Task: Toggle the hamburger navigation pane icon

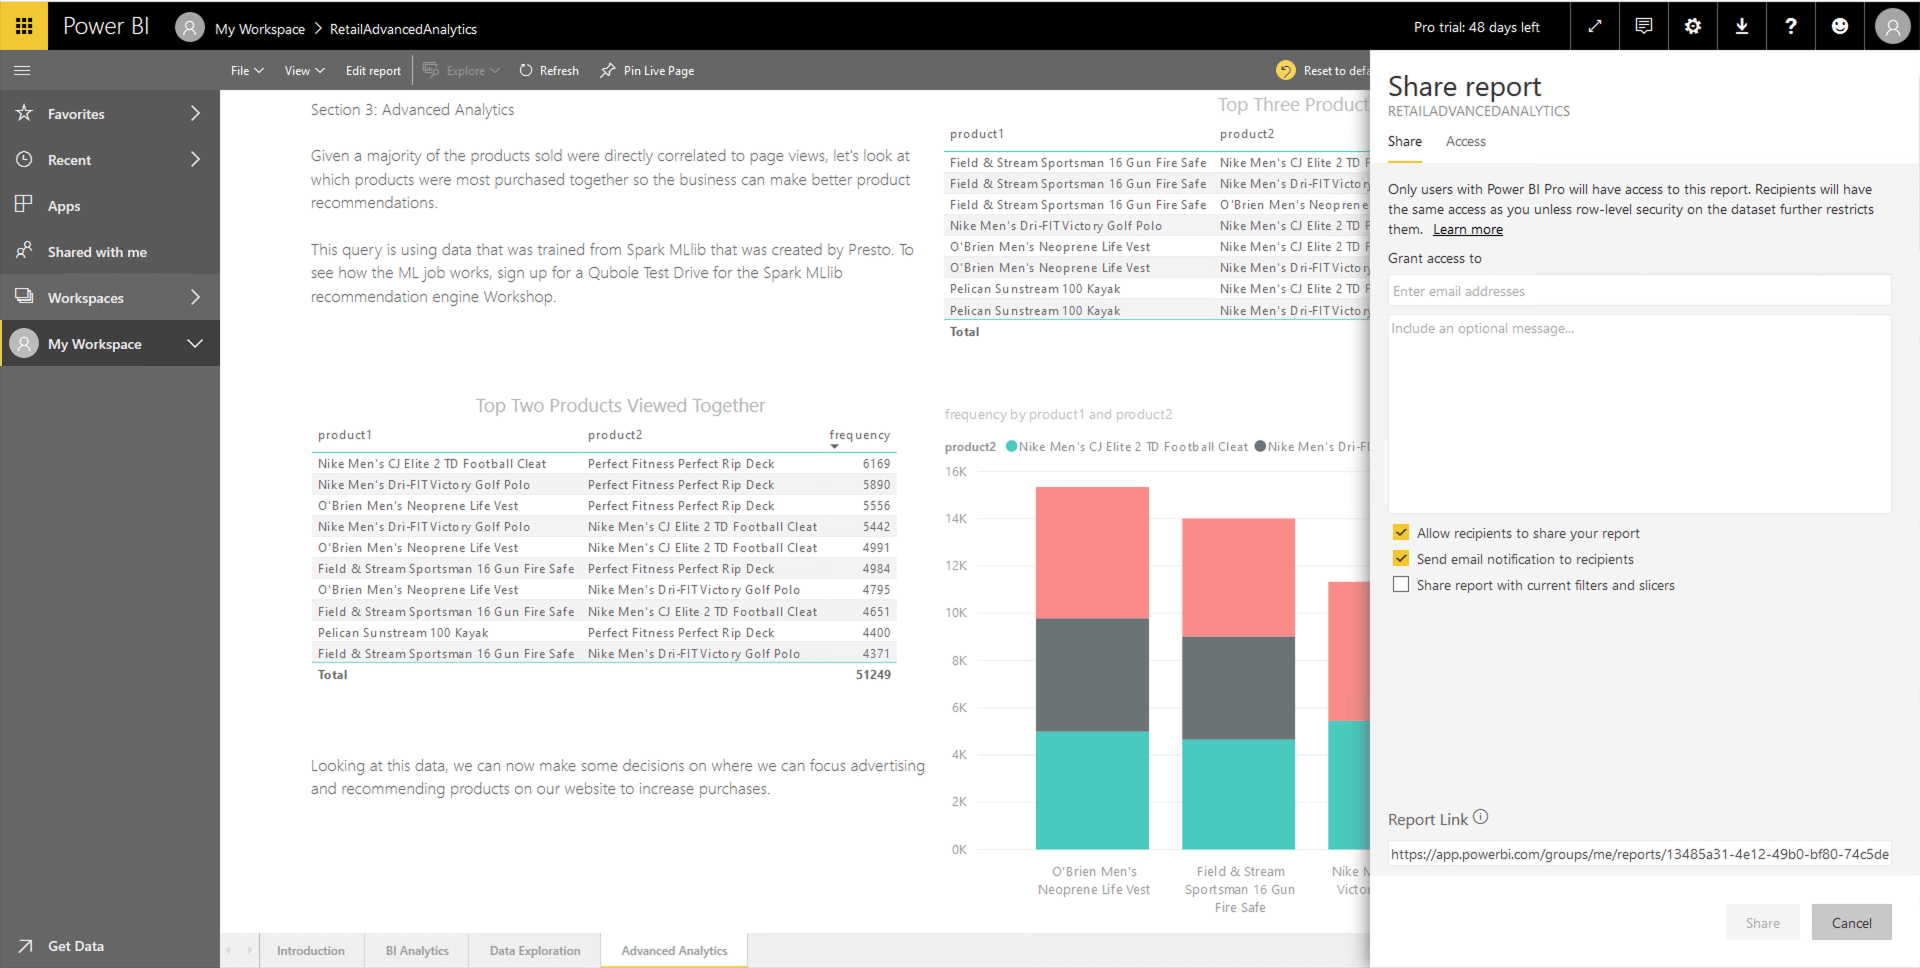Action: 22,71
